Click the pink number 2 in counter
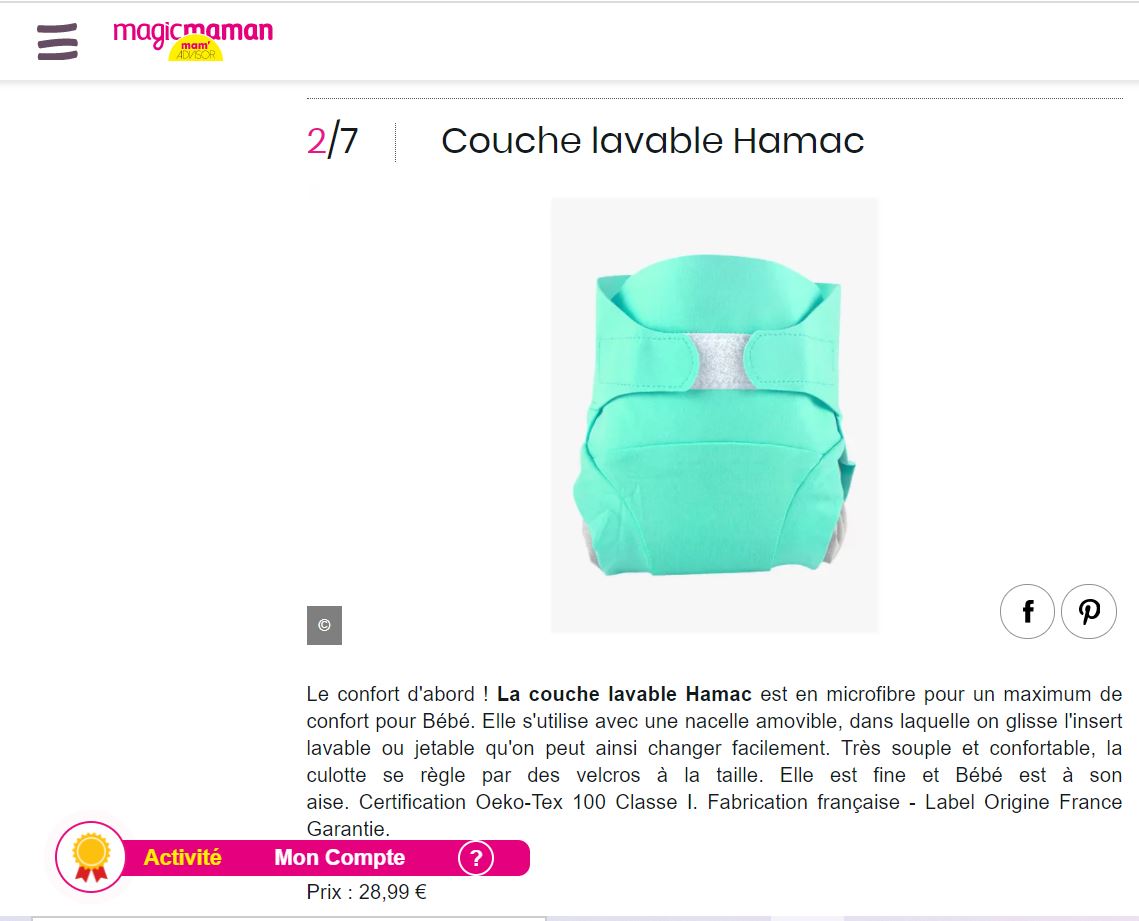1139x921 pixels. [316, 141]
